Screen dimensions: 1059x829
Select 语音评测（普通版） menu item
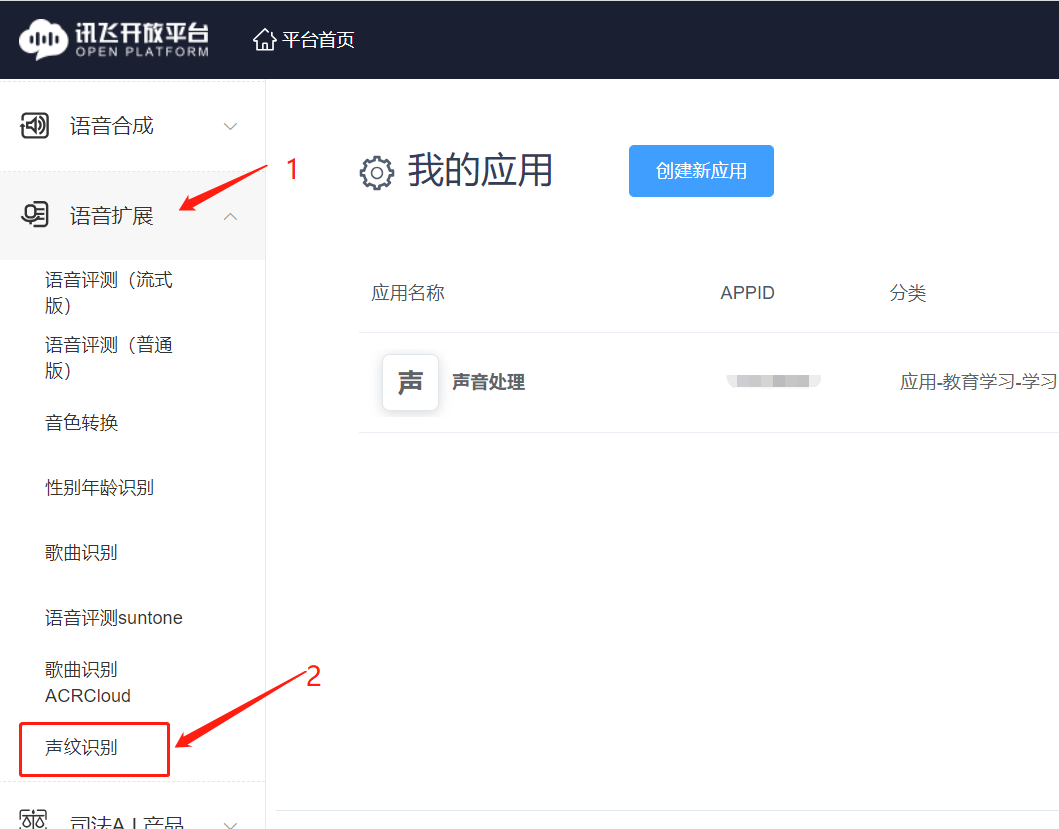coord(108,357)
